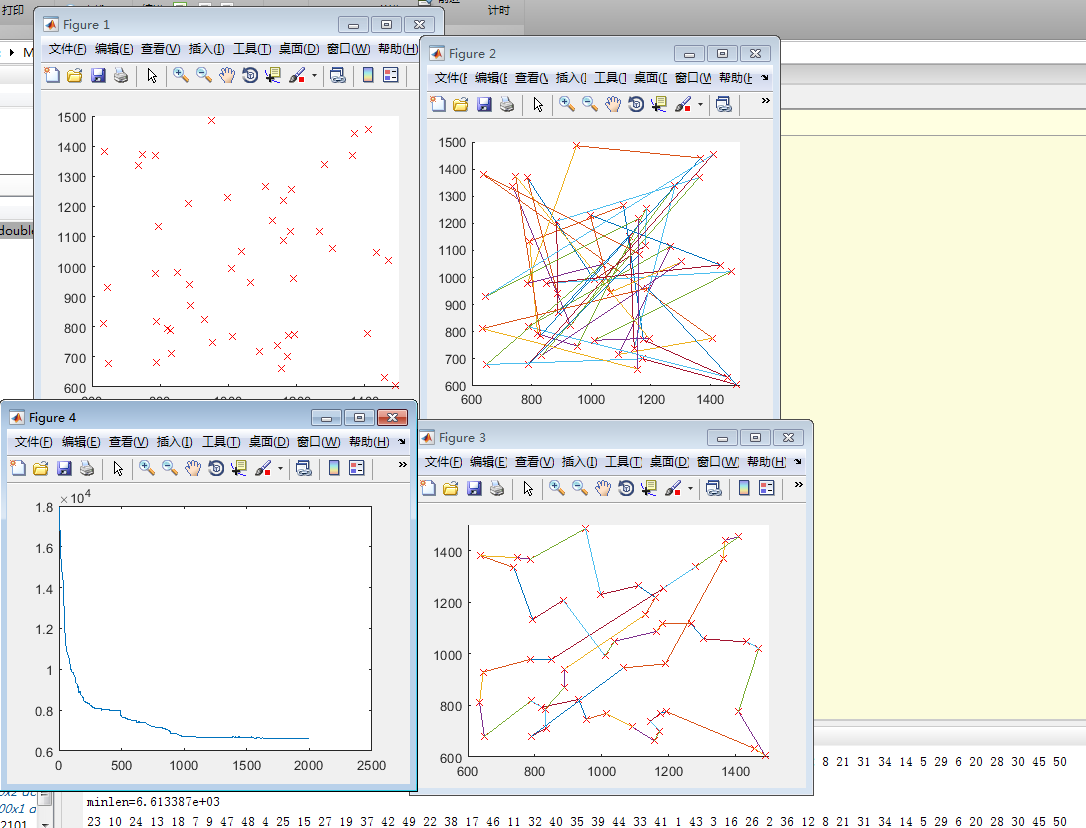The width and height of the screenshot is (1086, 828).
Task: Open file icon in Figure 1 toolbar
Action: coord(75,75)
